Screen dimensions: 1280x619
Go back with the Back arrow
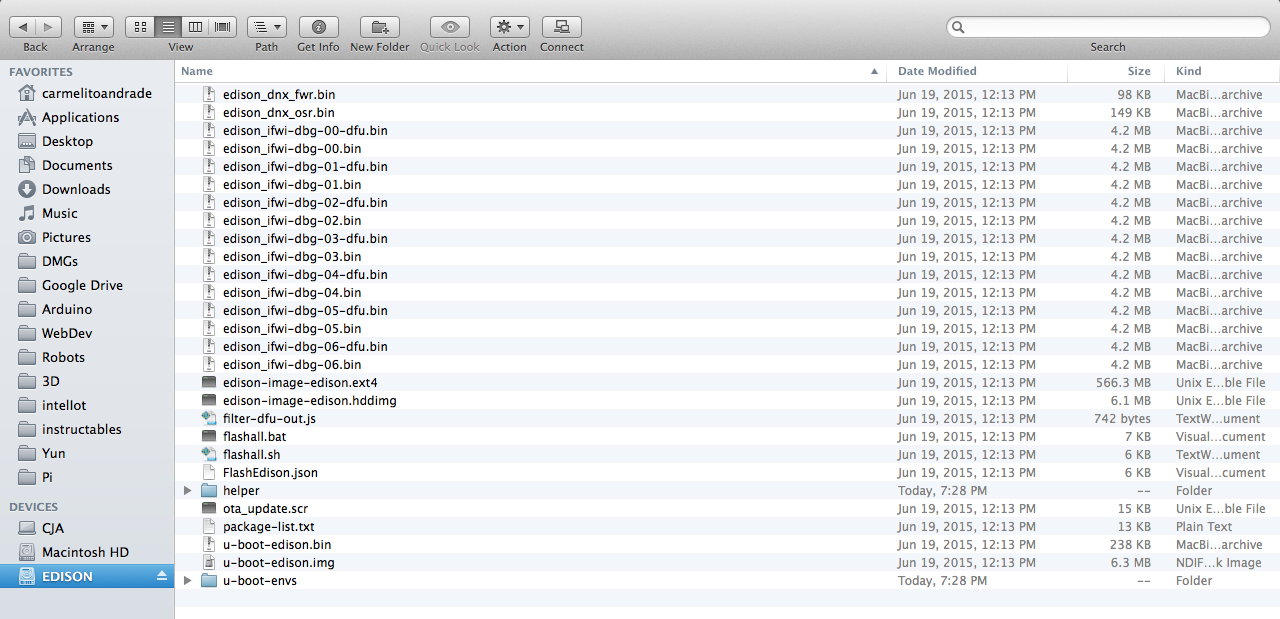pos(23,27)
